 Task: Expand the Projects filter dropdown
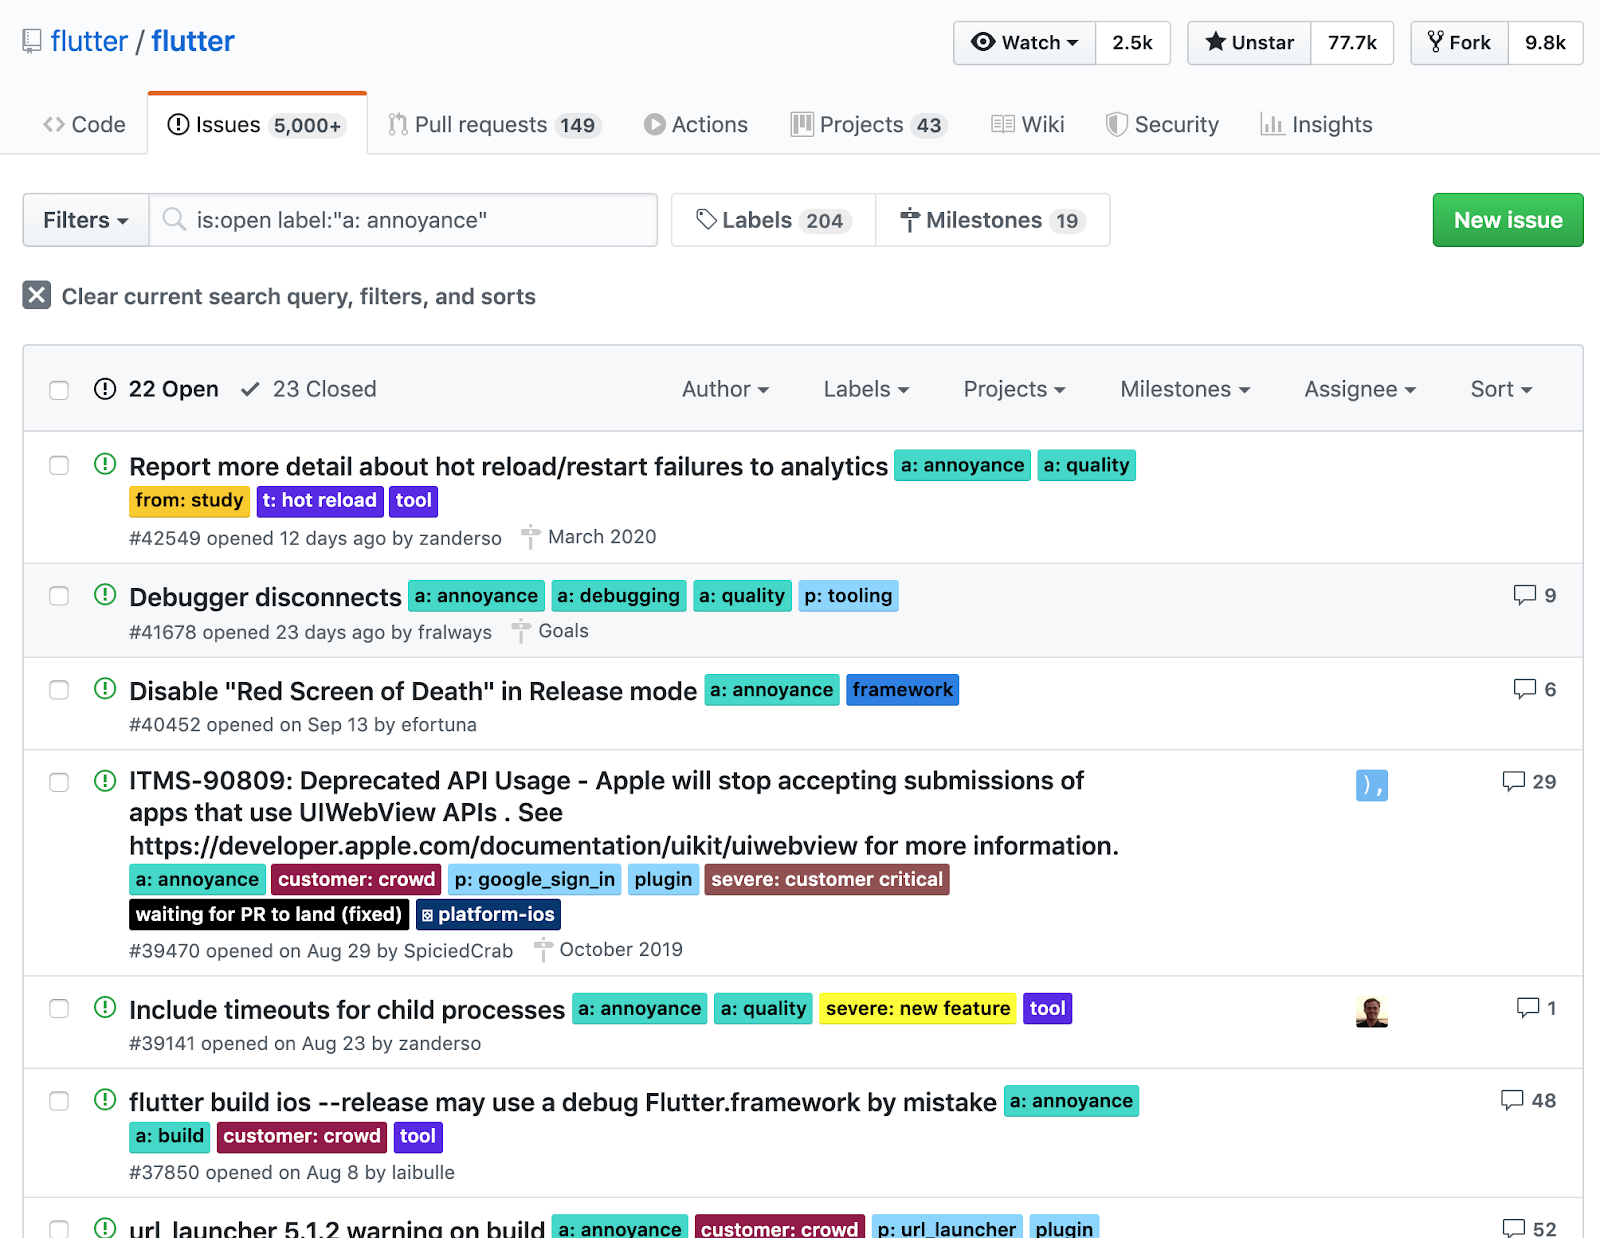(1014, 389)
